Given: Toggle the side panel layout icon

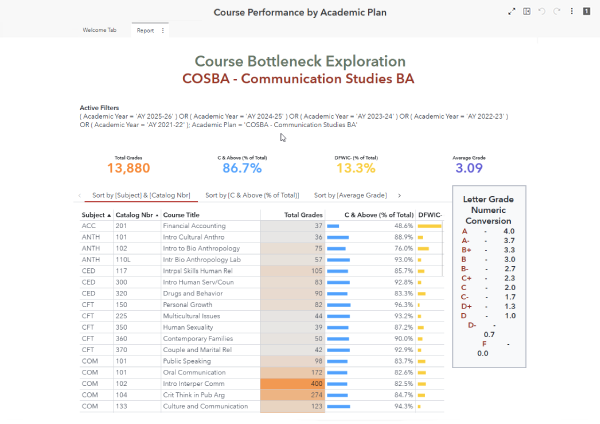Looking at the screenshot, I should [527, 11].
